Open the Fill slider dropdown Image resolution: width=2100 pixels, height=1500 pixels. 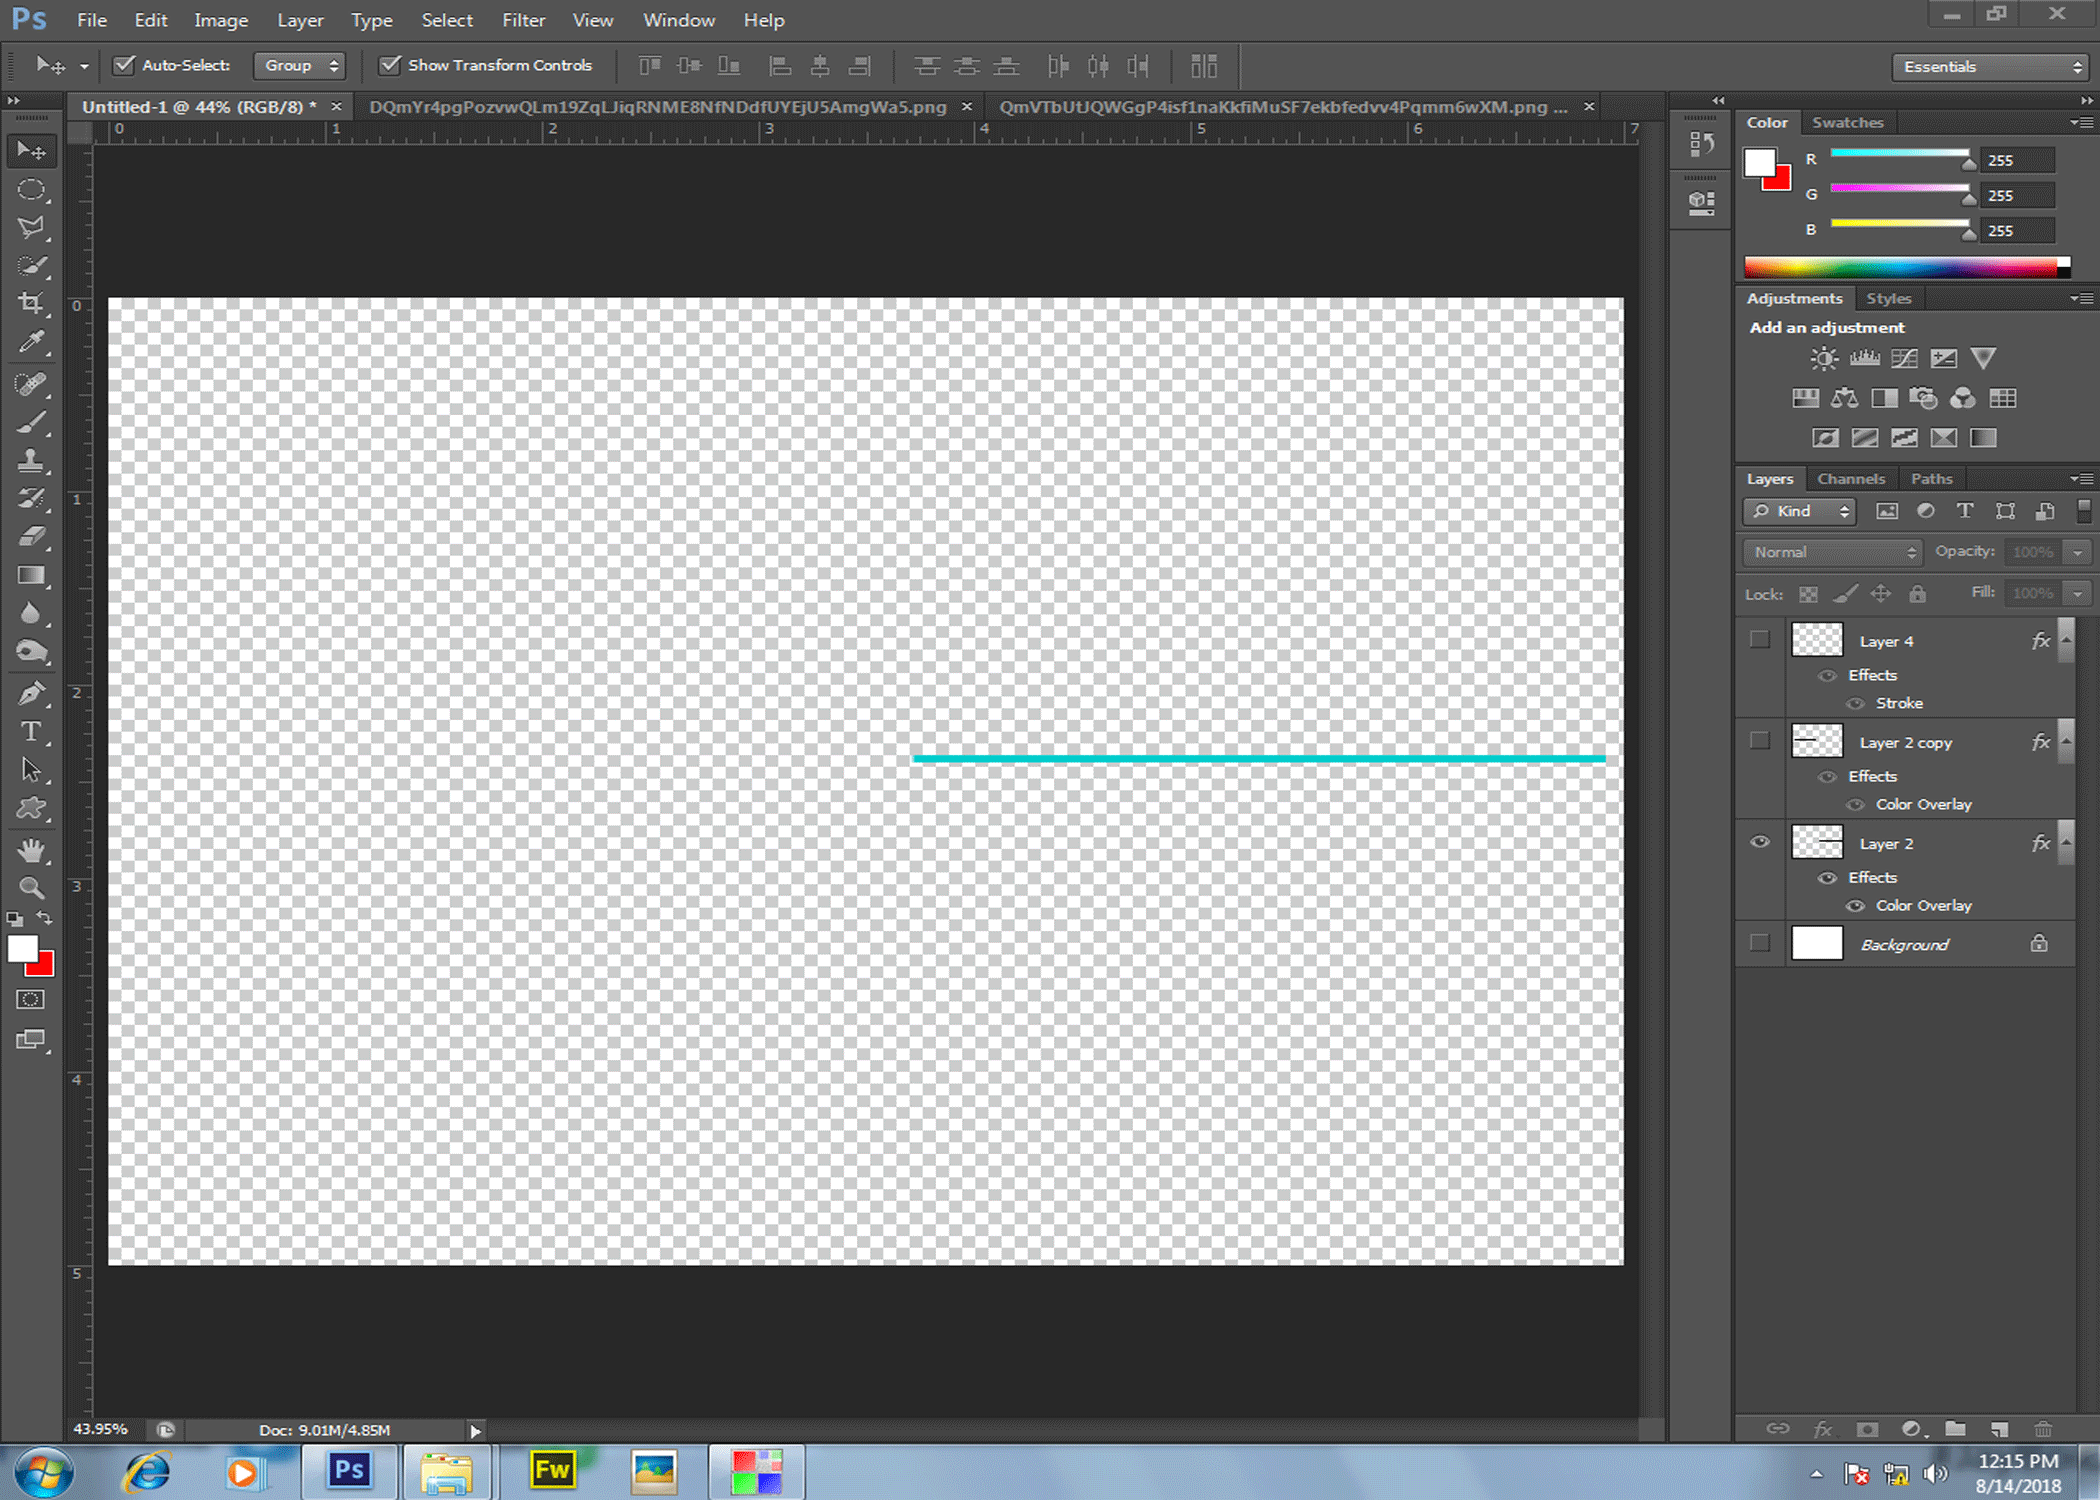(x=2078, y=593)
